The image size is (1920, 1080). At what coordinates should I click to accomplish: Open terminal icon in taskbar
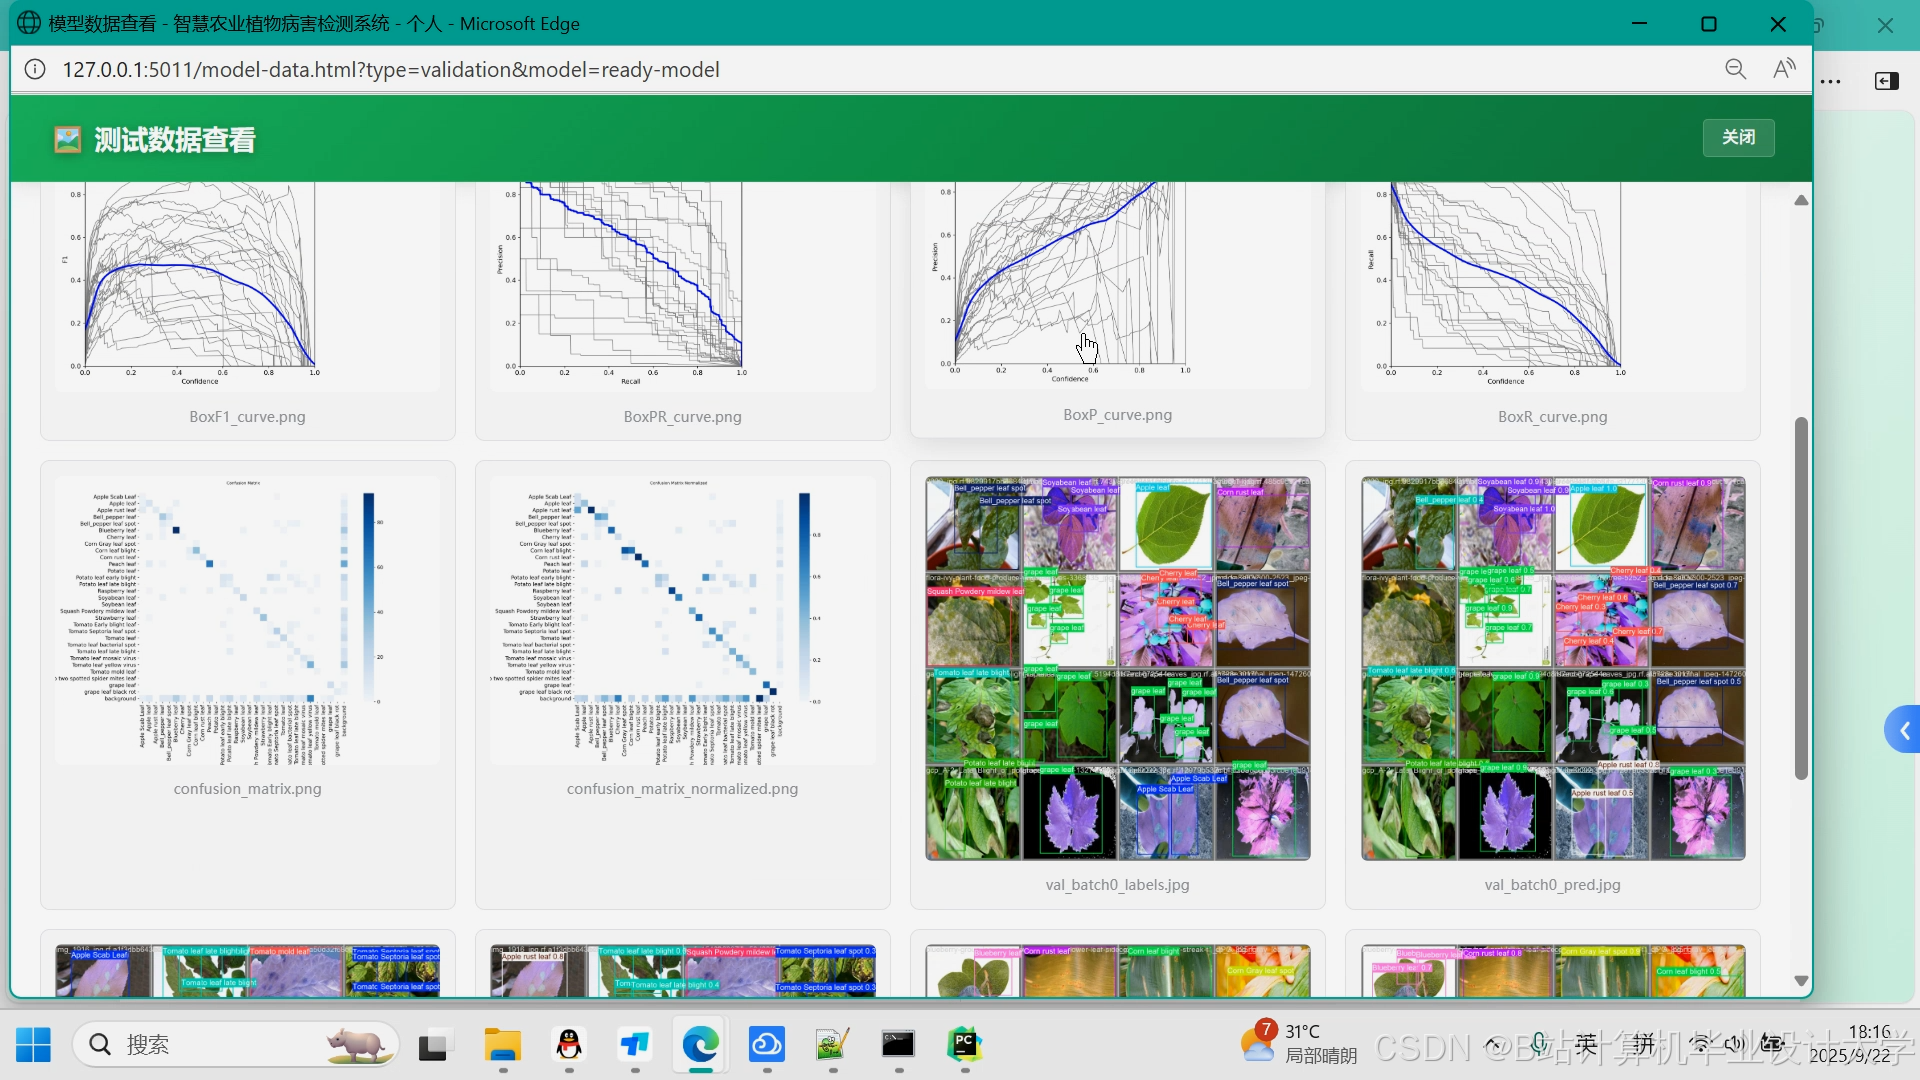[x=898, y=1045]
